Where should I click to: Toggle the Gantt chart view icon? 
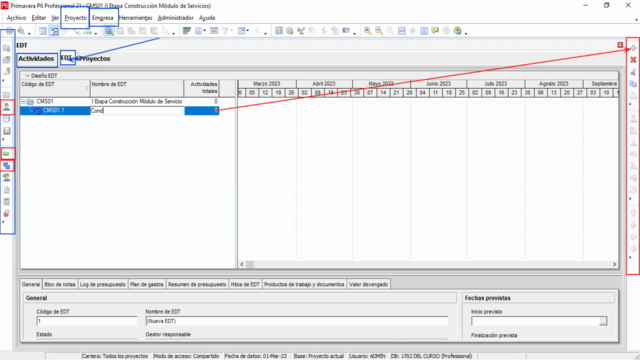[x=54, y=31]
